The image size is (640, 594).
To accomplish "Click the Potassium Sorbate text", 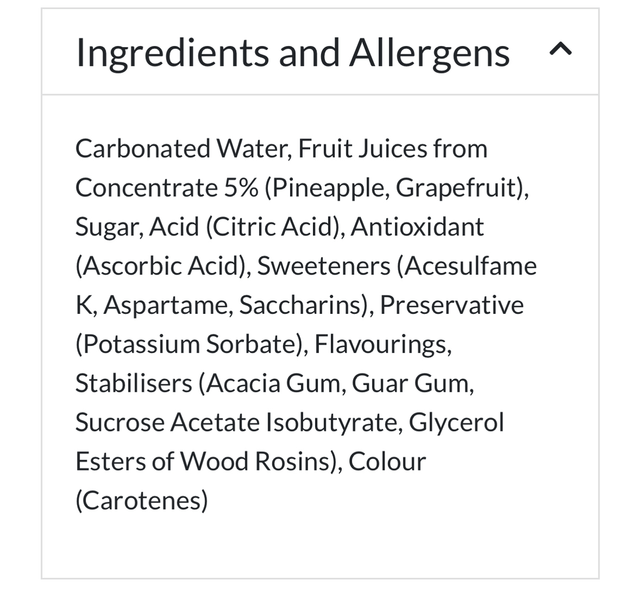I will [189, 344].
